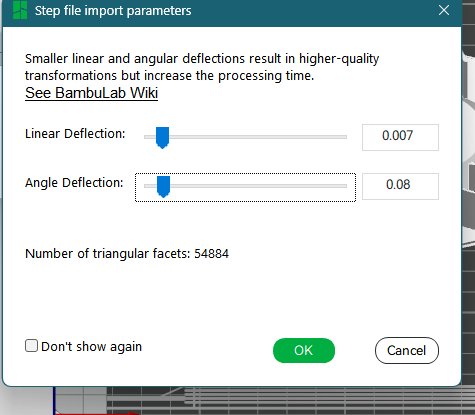
Task: Click Linear Deflection track right of the handle
Action: [258, 137]
